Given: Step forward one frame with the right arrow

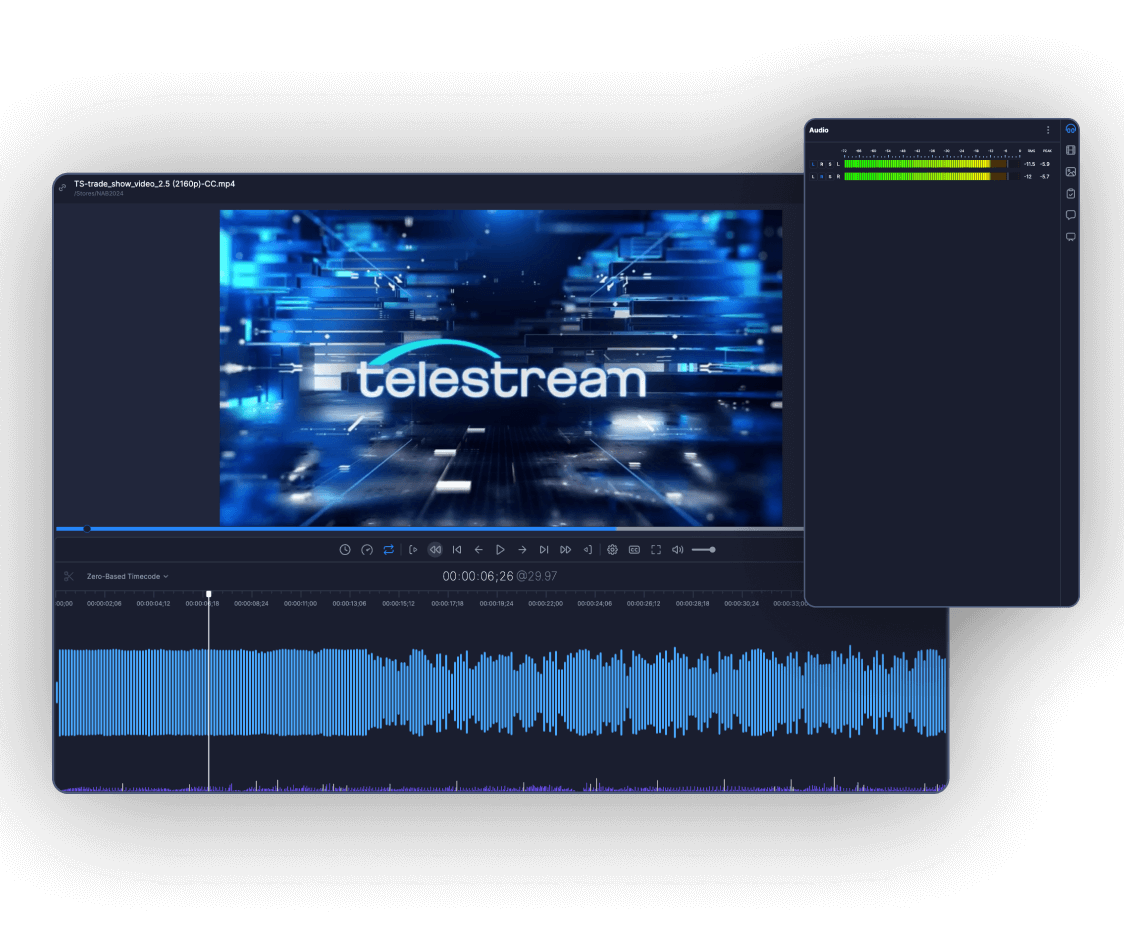Looking at the screenshot, I should coord(522,550).
